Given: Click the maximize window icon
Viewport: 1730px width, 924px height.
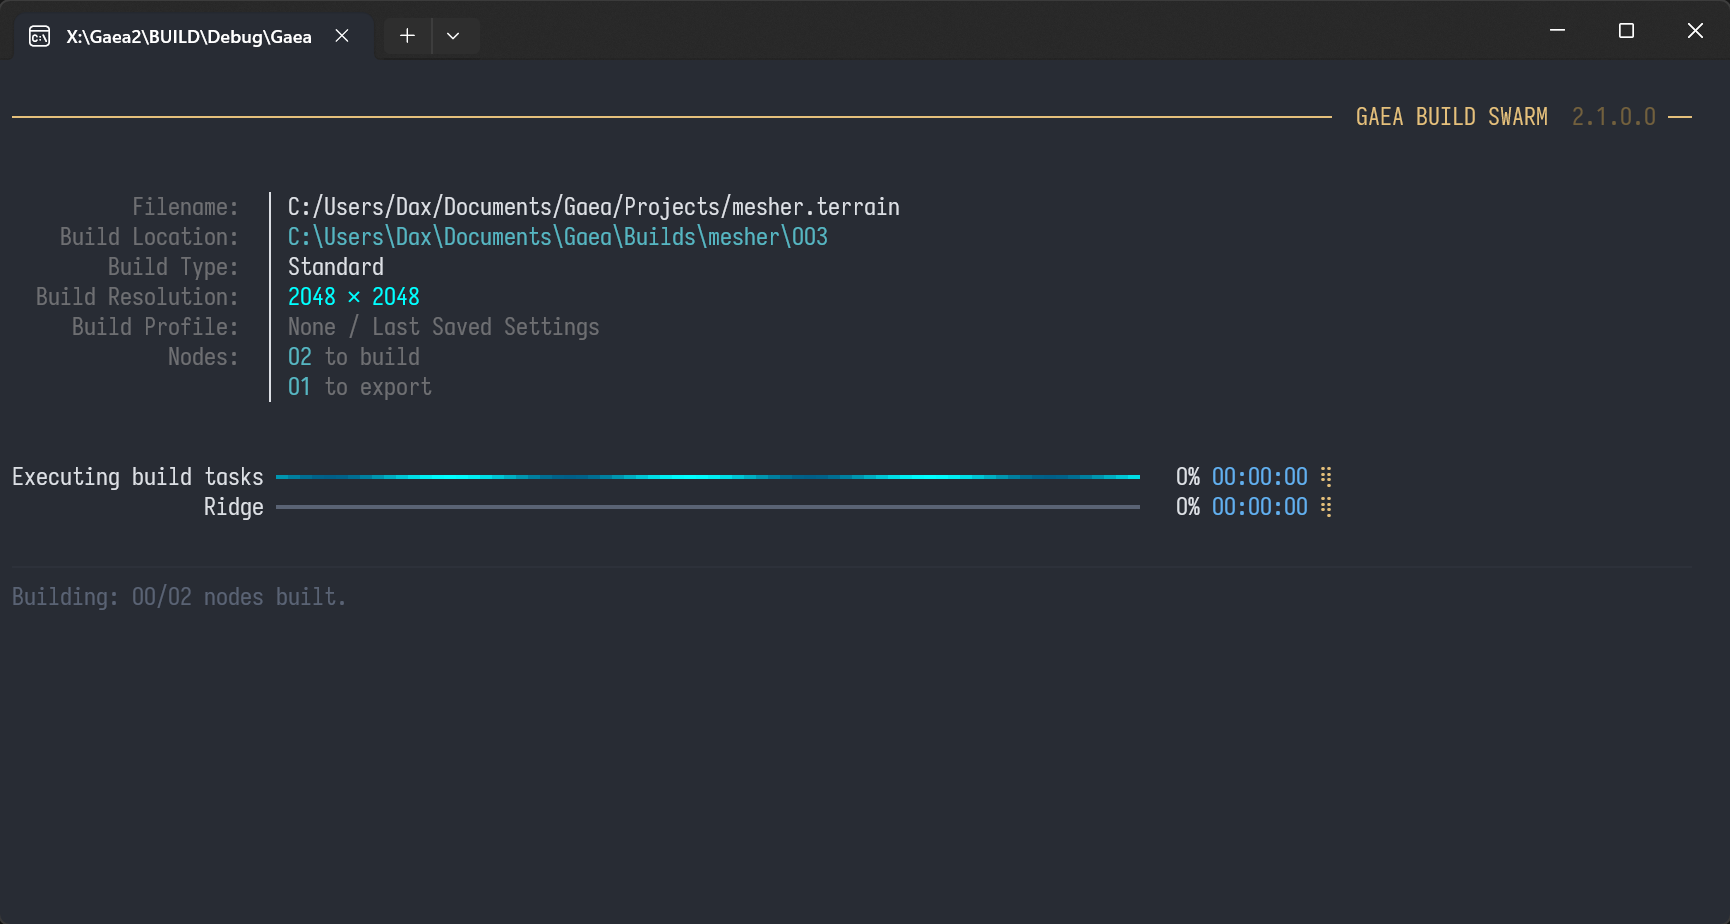Looking at the screenshot, I should pyautogui.click(x=1625, y=30).
